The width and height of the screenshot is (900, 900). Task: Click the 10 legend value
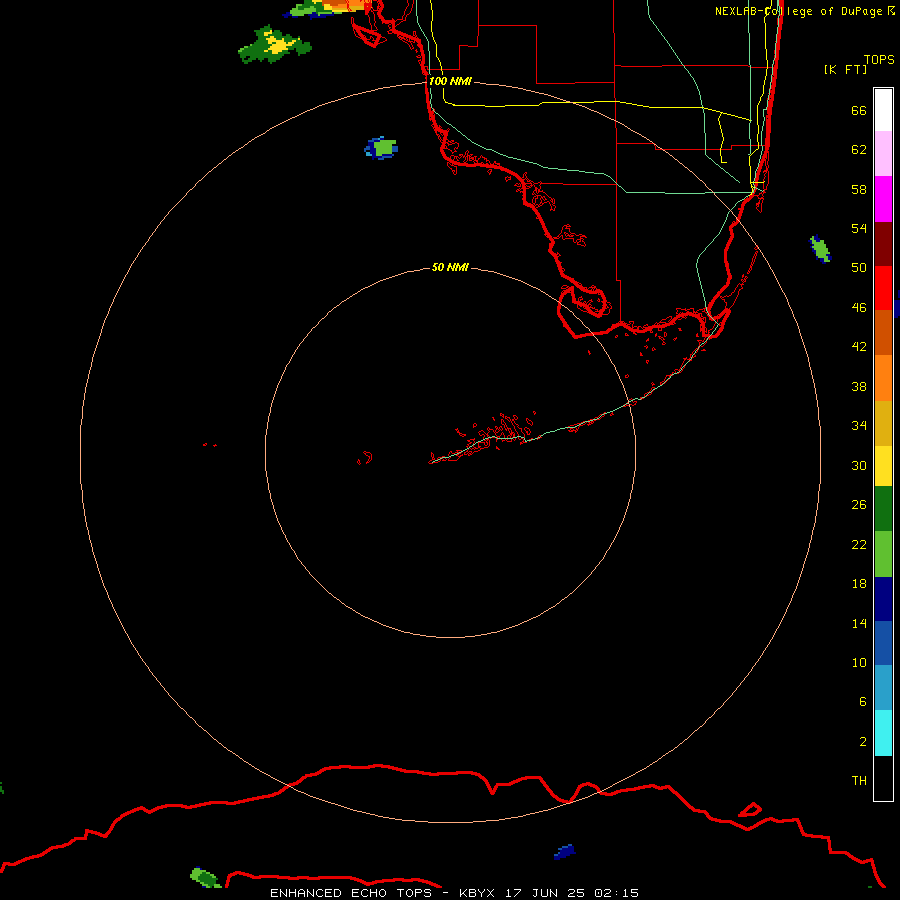(859, 662)
